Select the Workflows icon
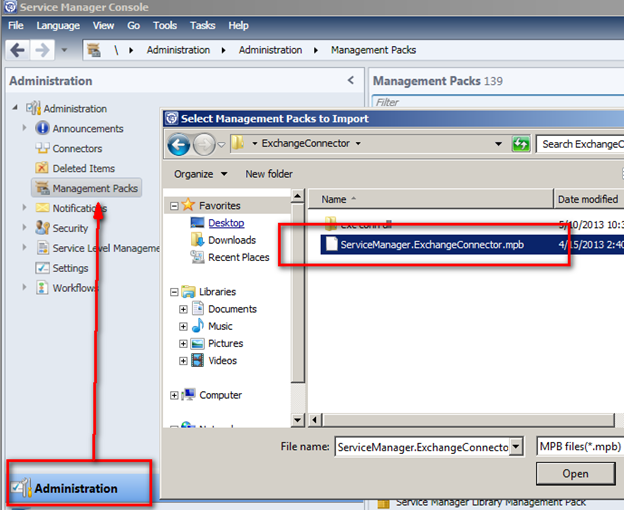The height and width of the screenshot is (510, 624). point(42,287)
